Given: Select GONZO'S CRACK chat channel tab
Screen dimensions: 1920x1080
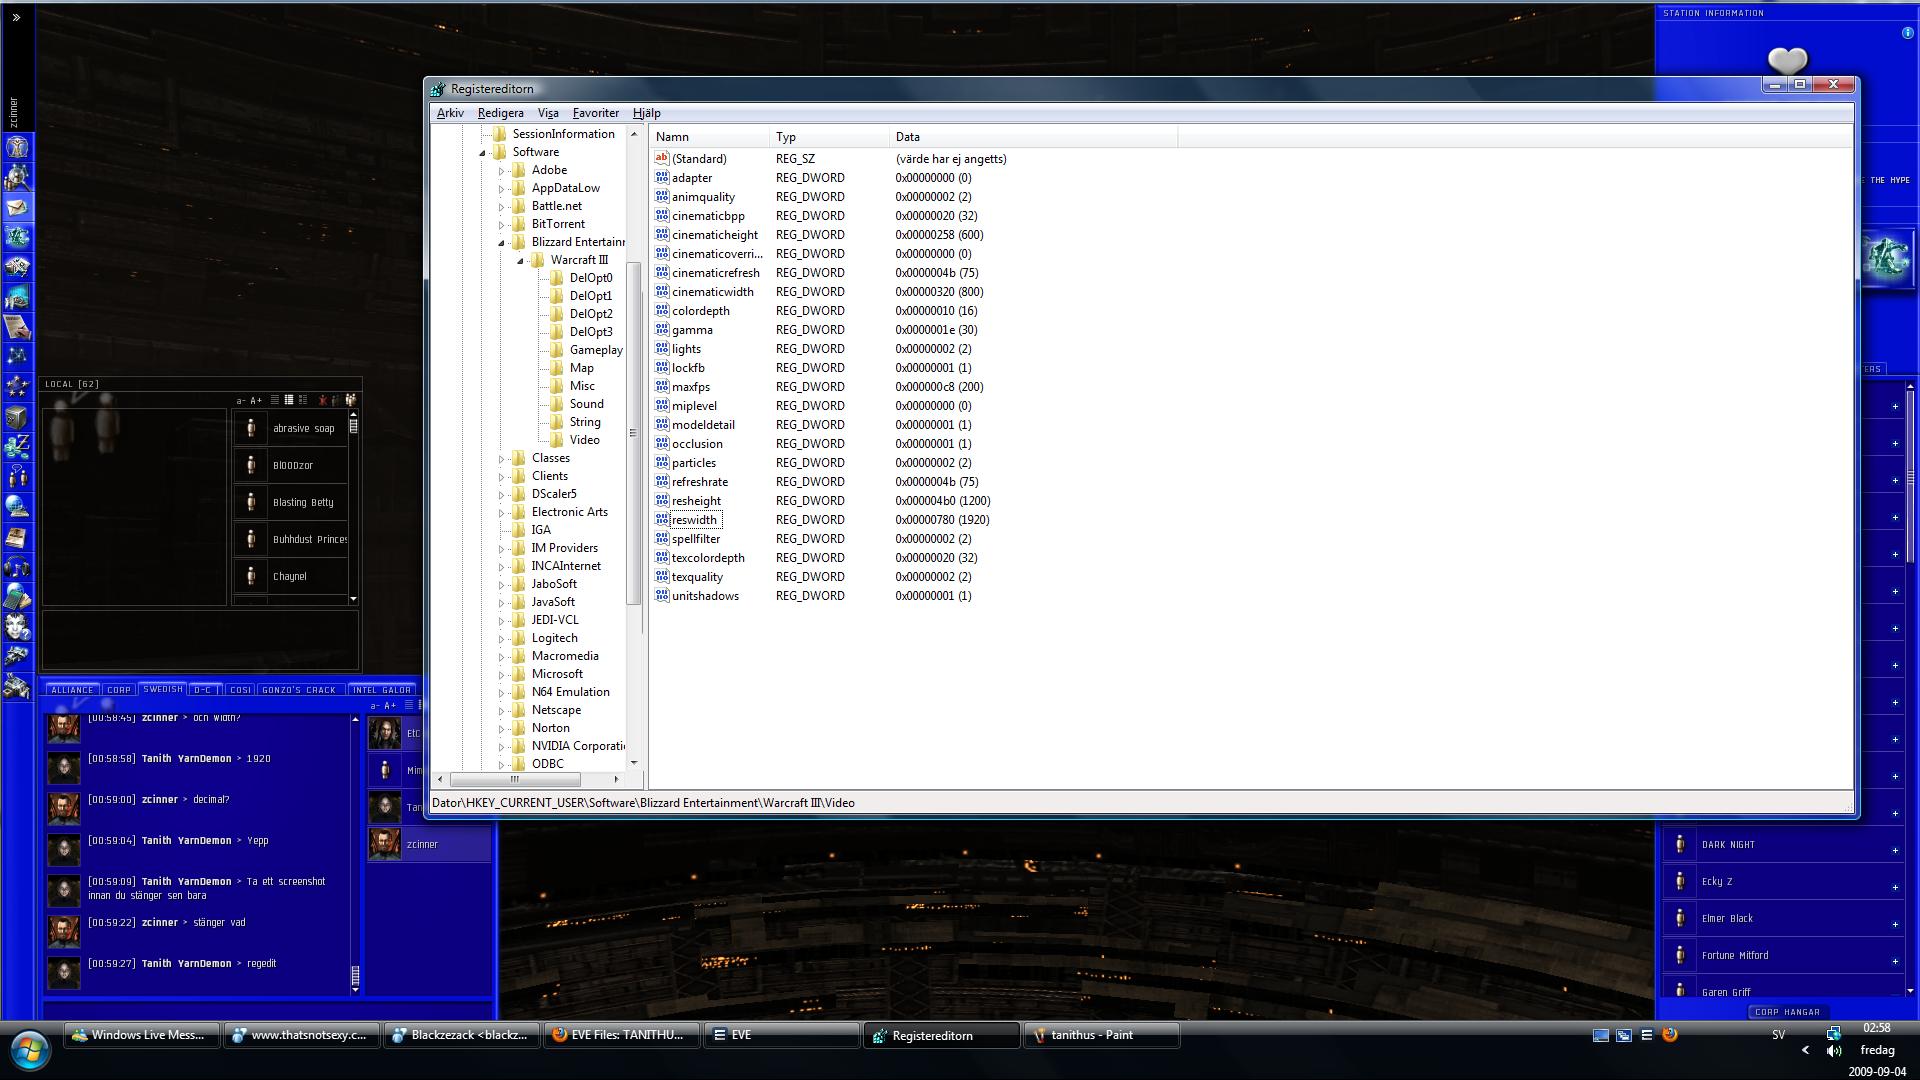Looking at the screenshot, I should click(298, 690).
